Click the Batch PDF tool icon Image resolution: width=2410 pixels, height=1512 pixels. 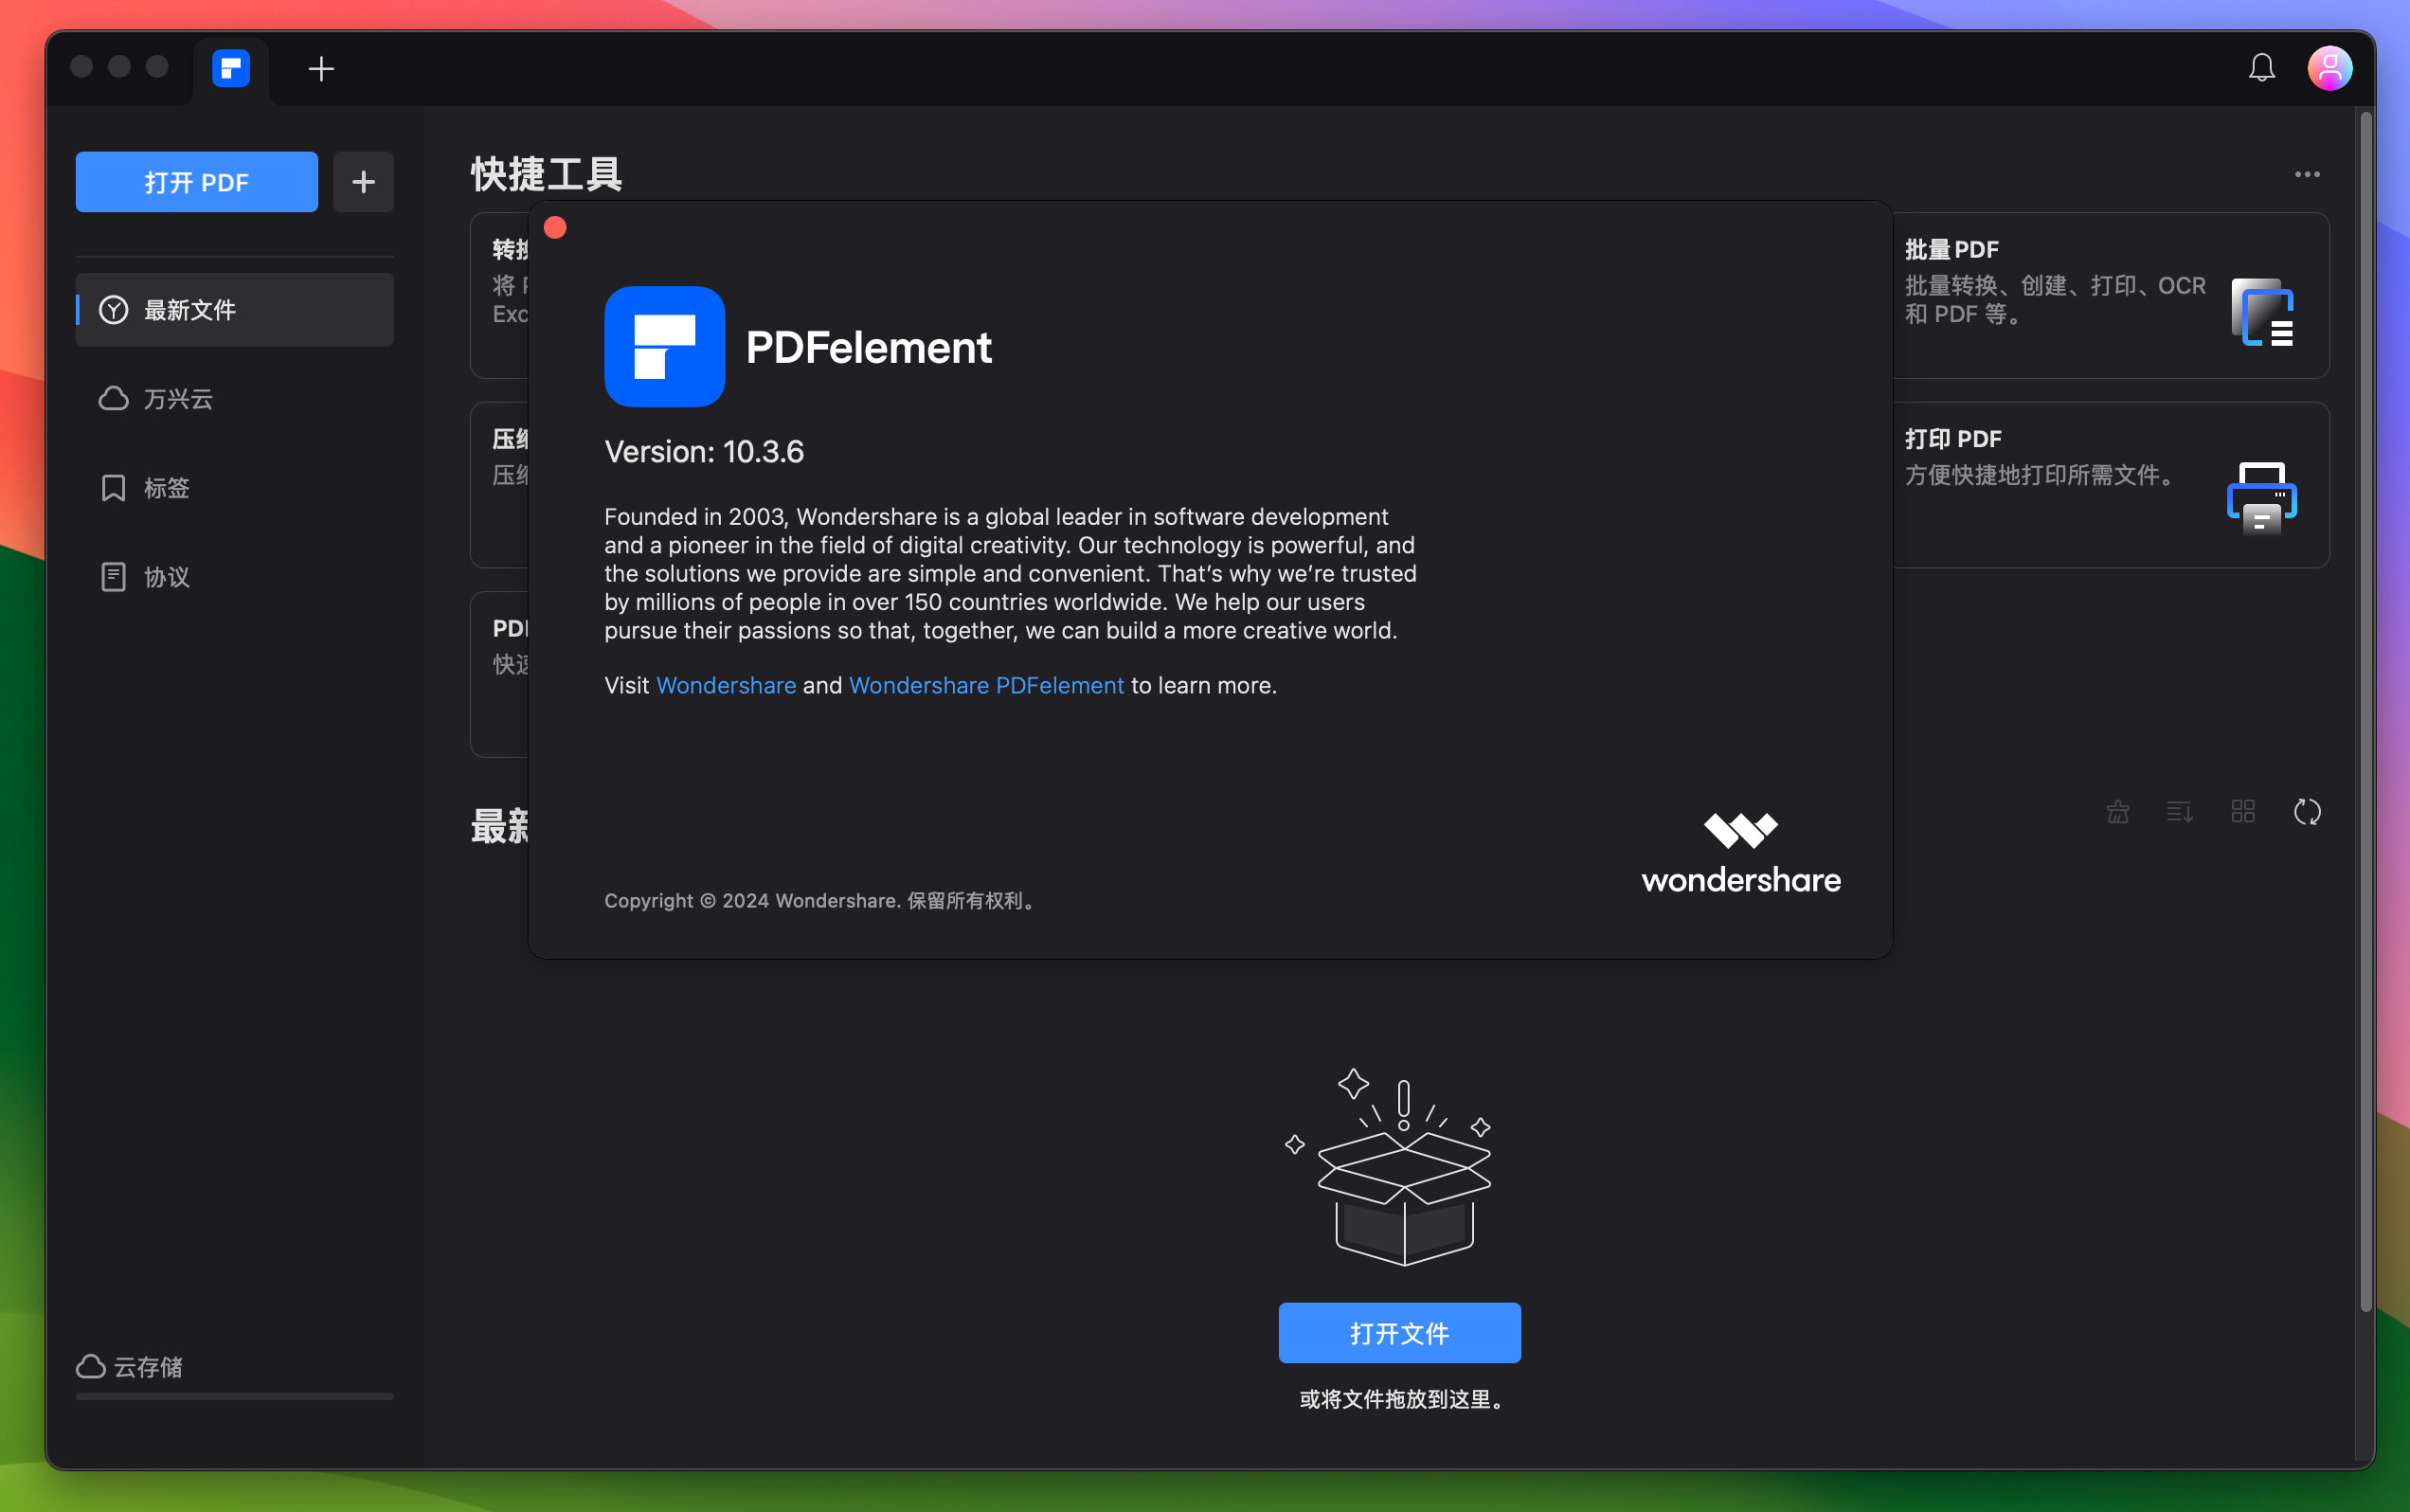point(2262,312)
